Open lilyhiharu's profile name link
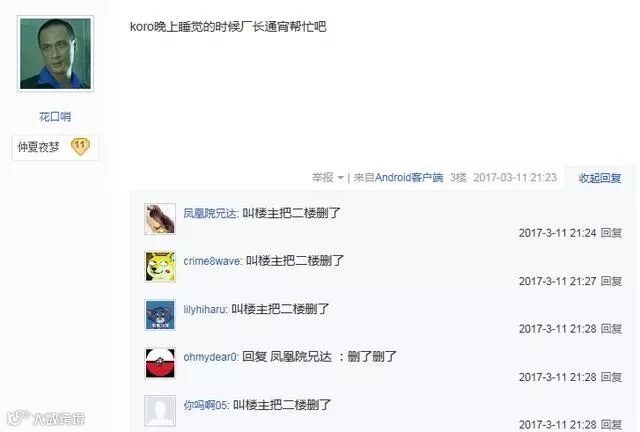The image size is (640, 432). 204,309
